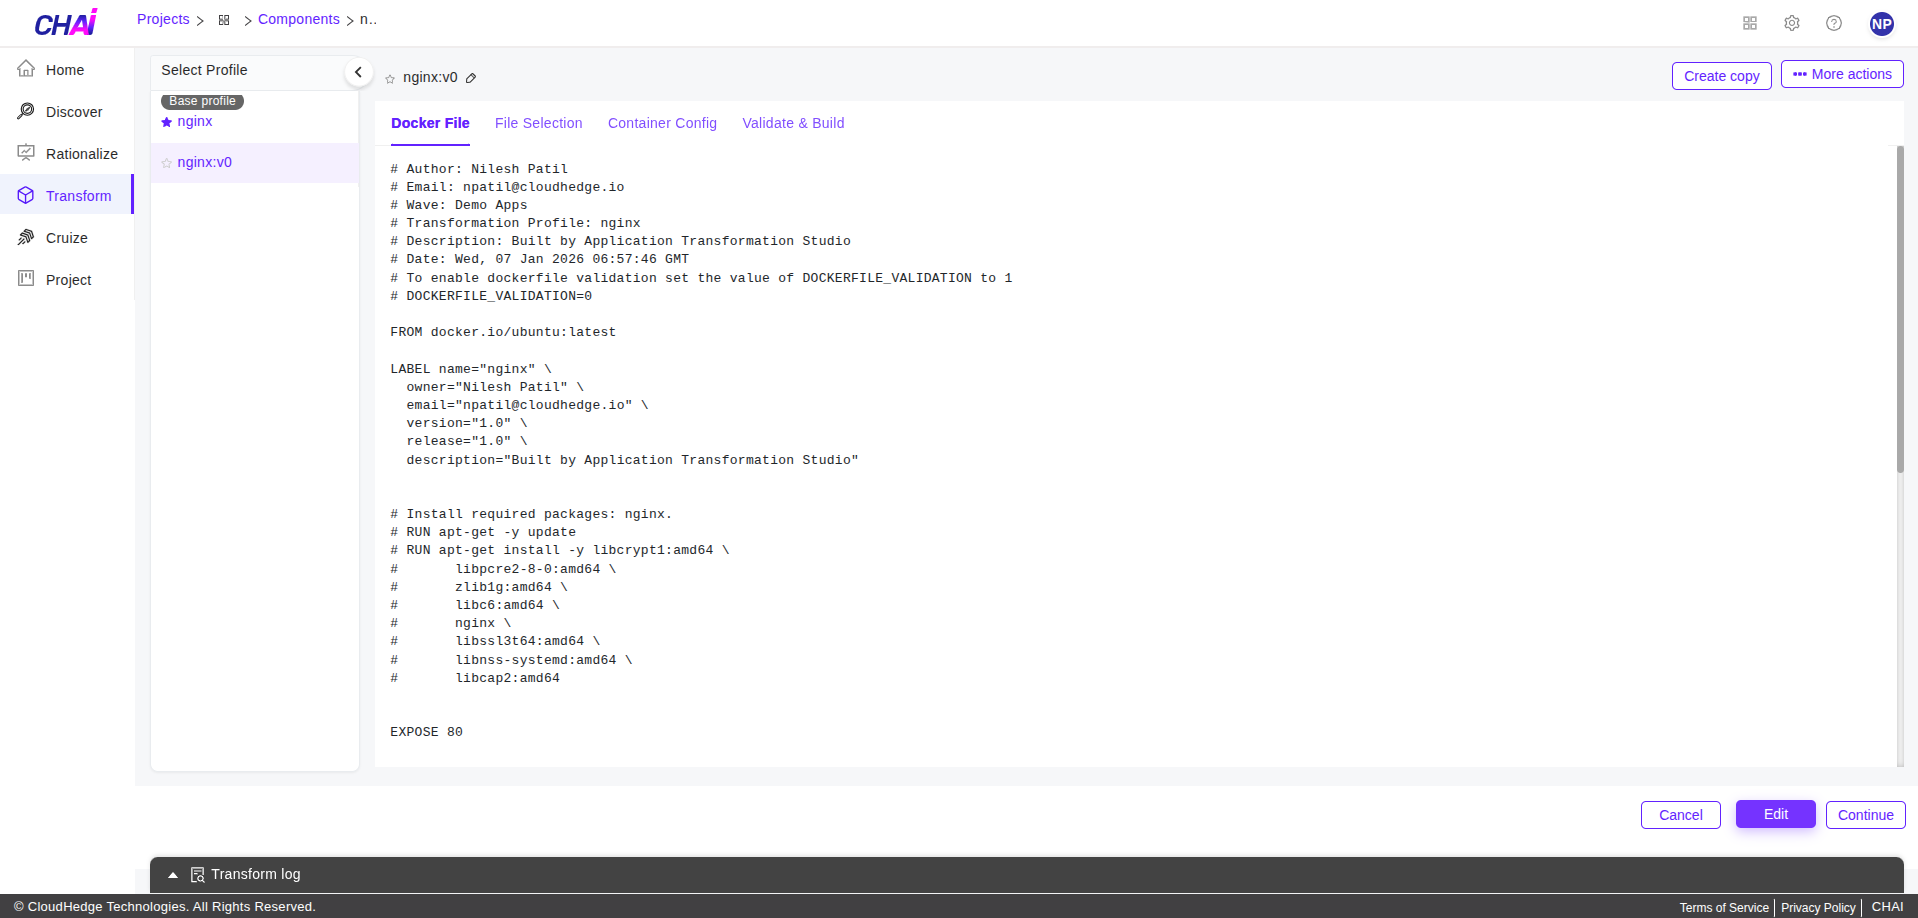Viewport: 1918px width, 918px height.
Task: Open the help question mark icon
Action: pos(1834,23)
